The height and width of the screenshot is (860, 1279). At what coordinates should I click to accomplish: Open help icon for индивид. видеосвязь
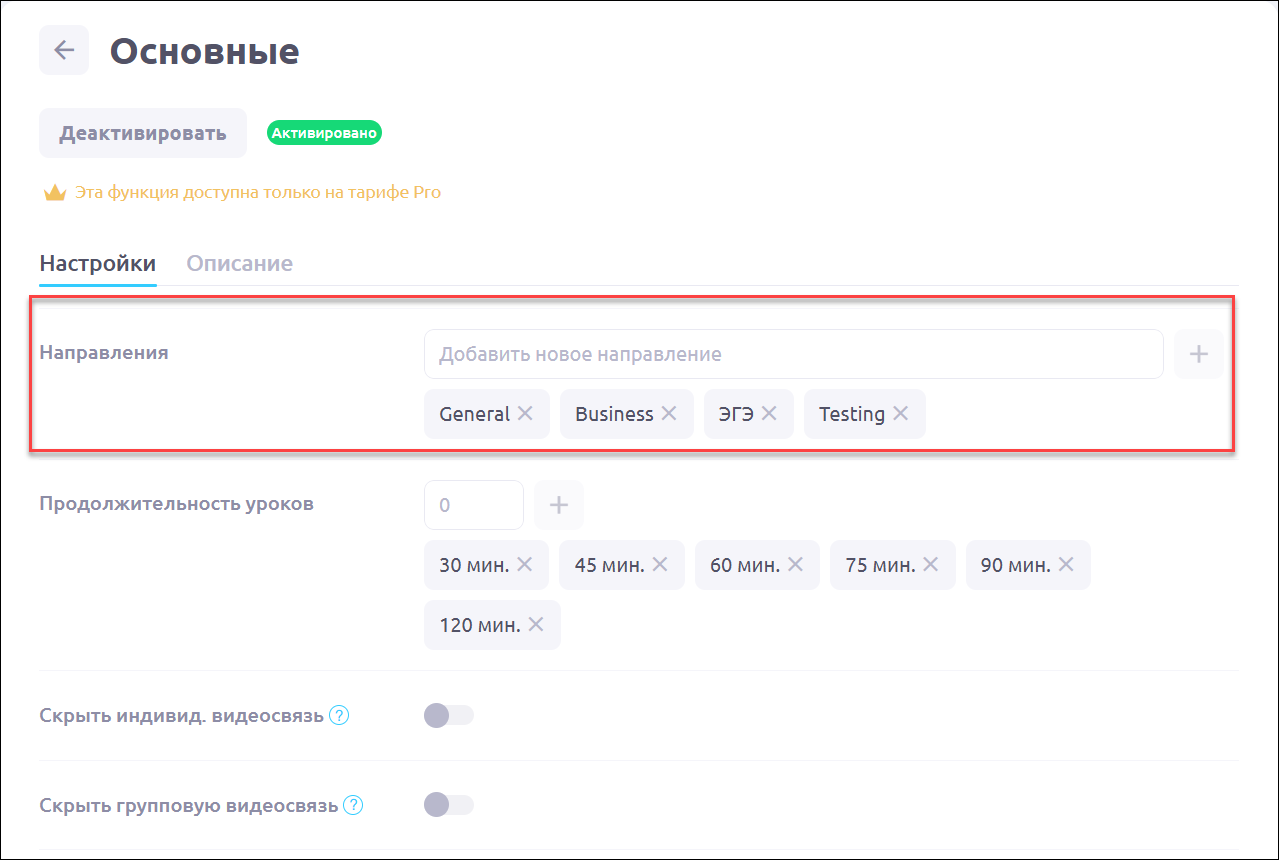point(339,716)
